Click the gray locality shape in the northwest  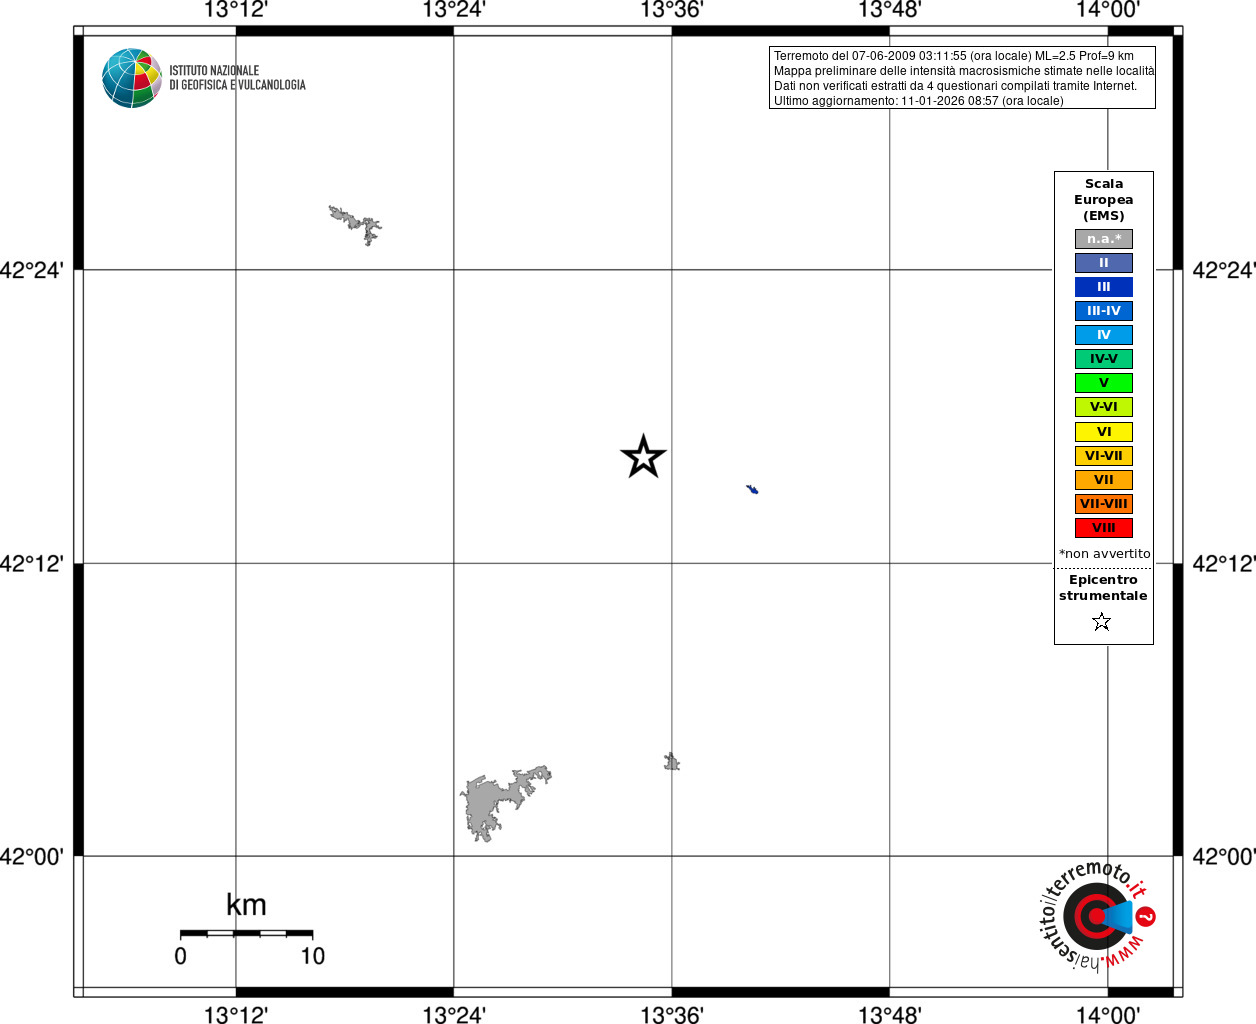(356, 225)
